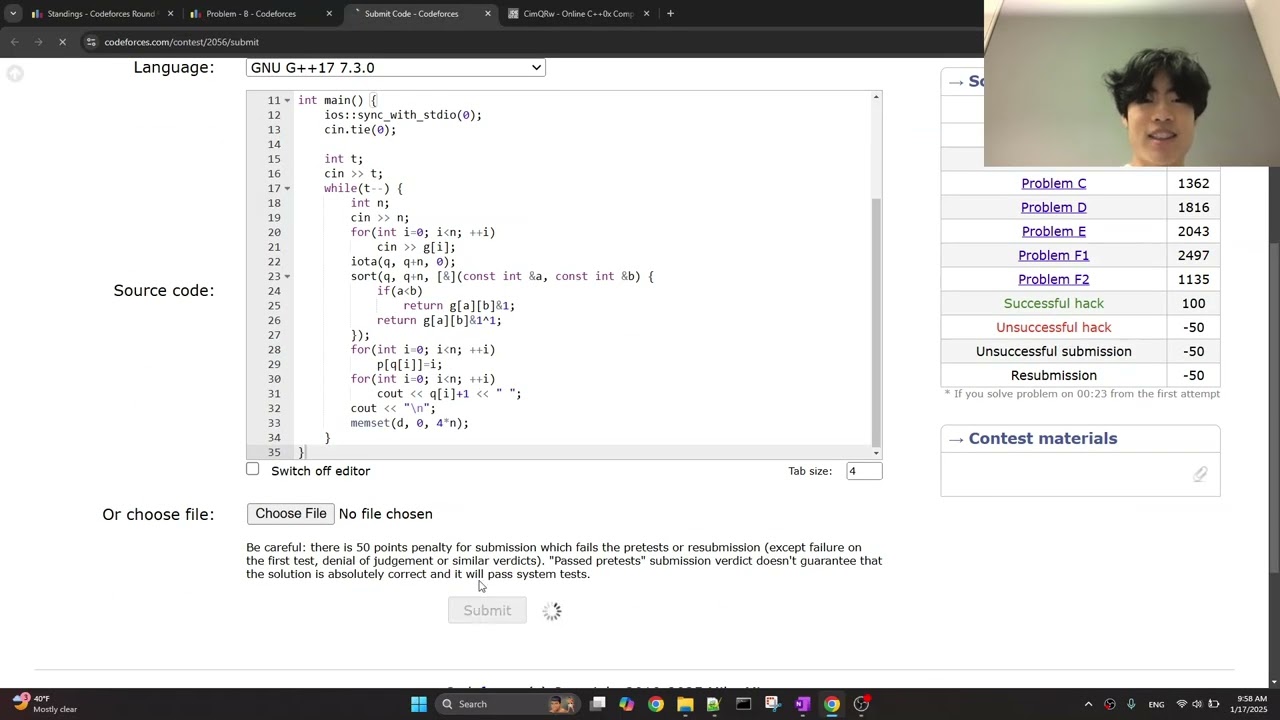Toggle the Switch off editor checkbox

point(253,469)
